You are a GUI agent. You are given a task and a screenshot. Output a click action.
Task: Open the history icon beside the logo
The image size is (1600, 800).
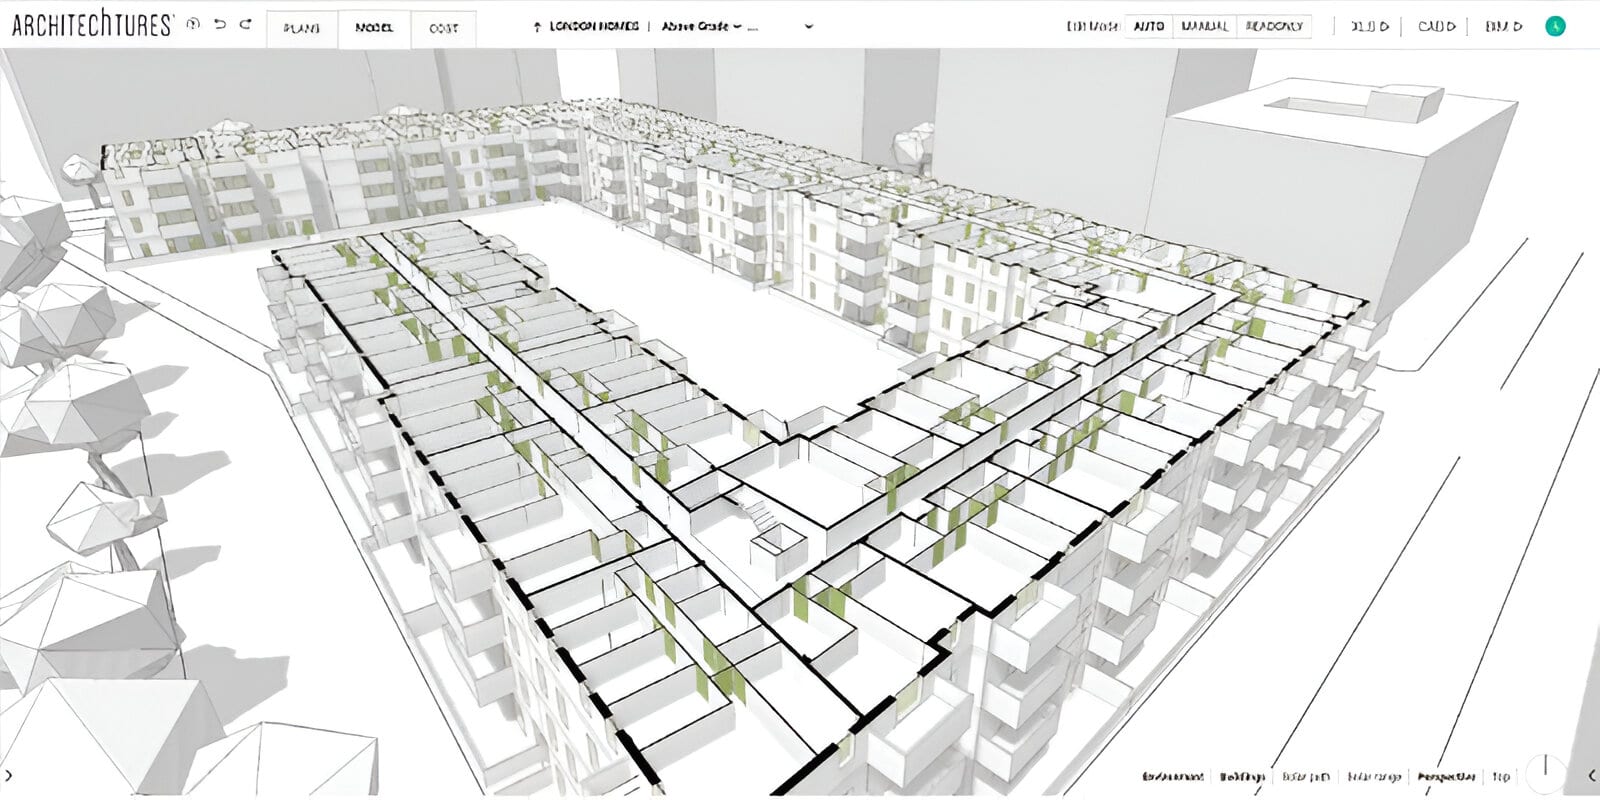click(194, 24)
